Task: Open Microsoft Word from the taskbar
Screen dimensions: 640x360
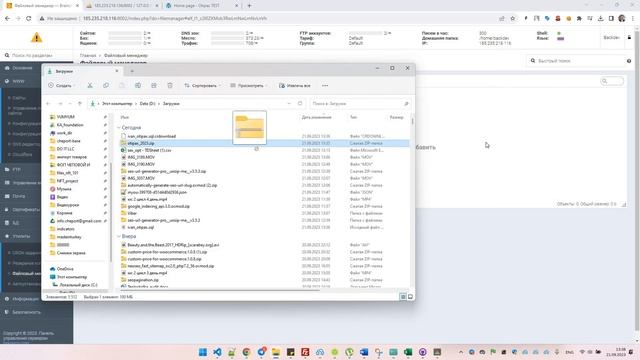Action: point(364,352)
